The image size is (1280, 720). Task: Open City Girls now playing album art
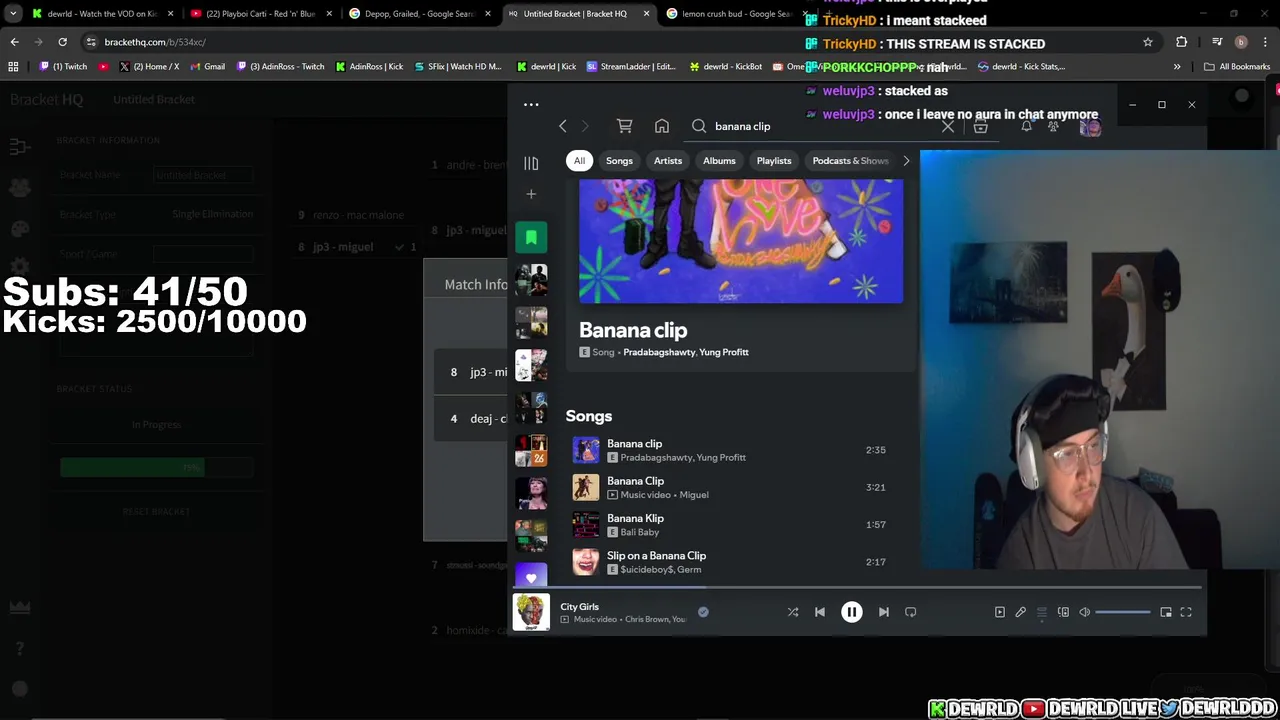tap(531, 612)
